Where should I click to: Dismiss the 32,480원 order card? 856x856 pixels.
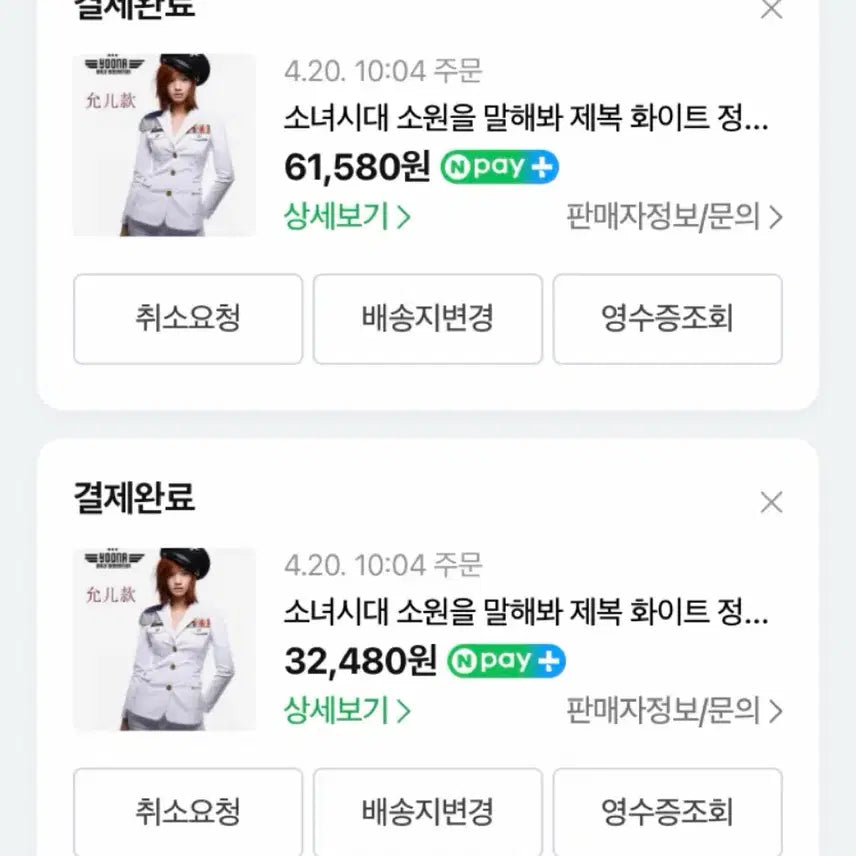pyautogui.click(x=771, y=502)
